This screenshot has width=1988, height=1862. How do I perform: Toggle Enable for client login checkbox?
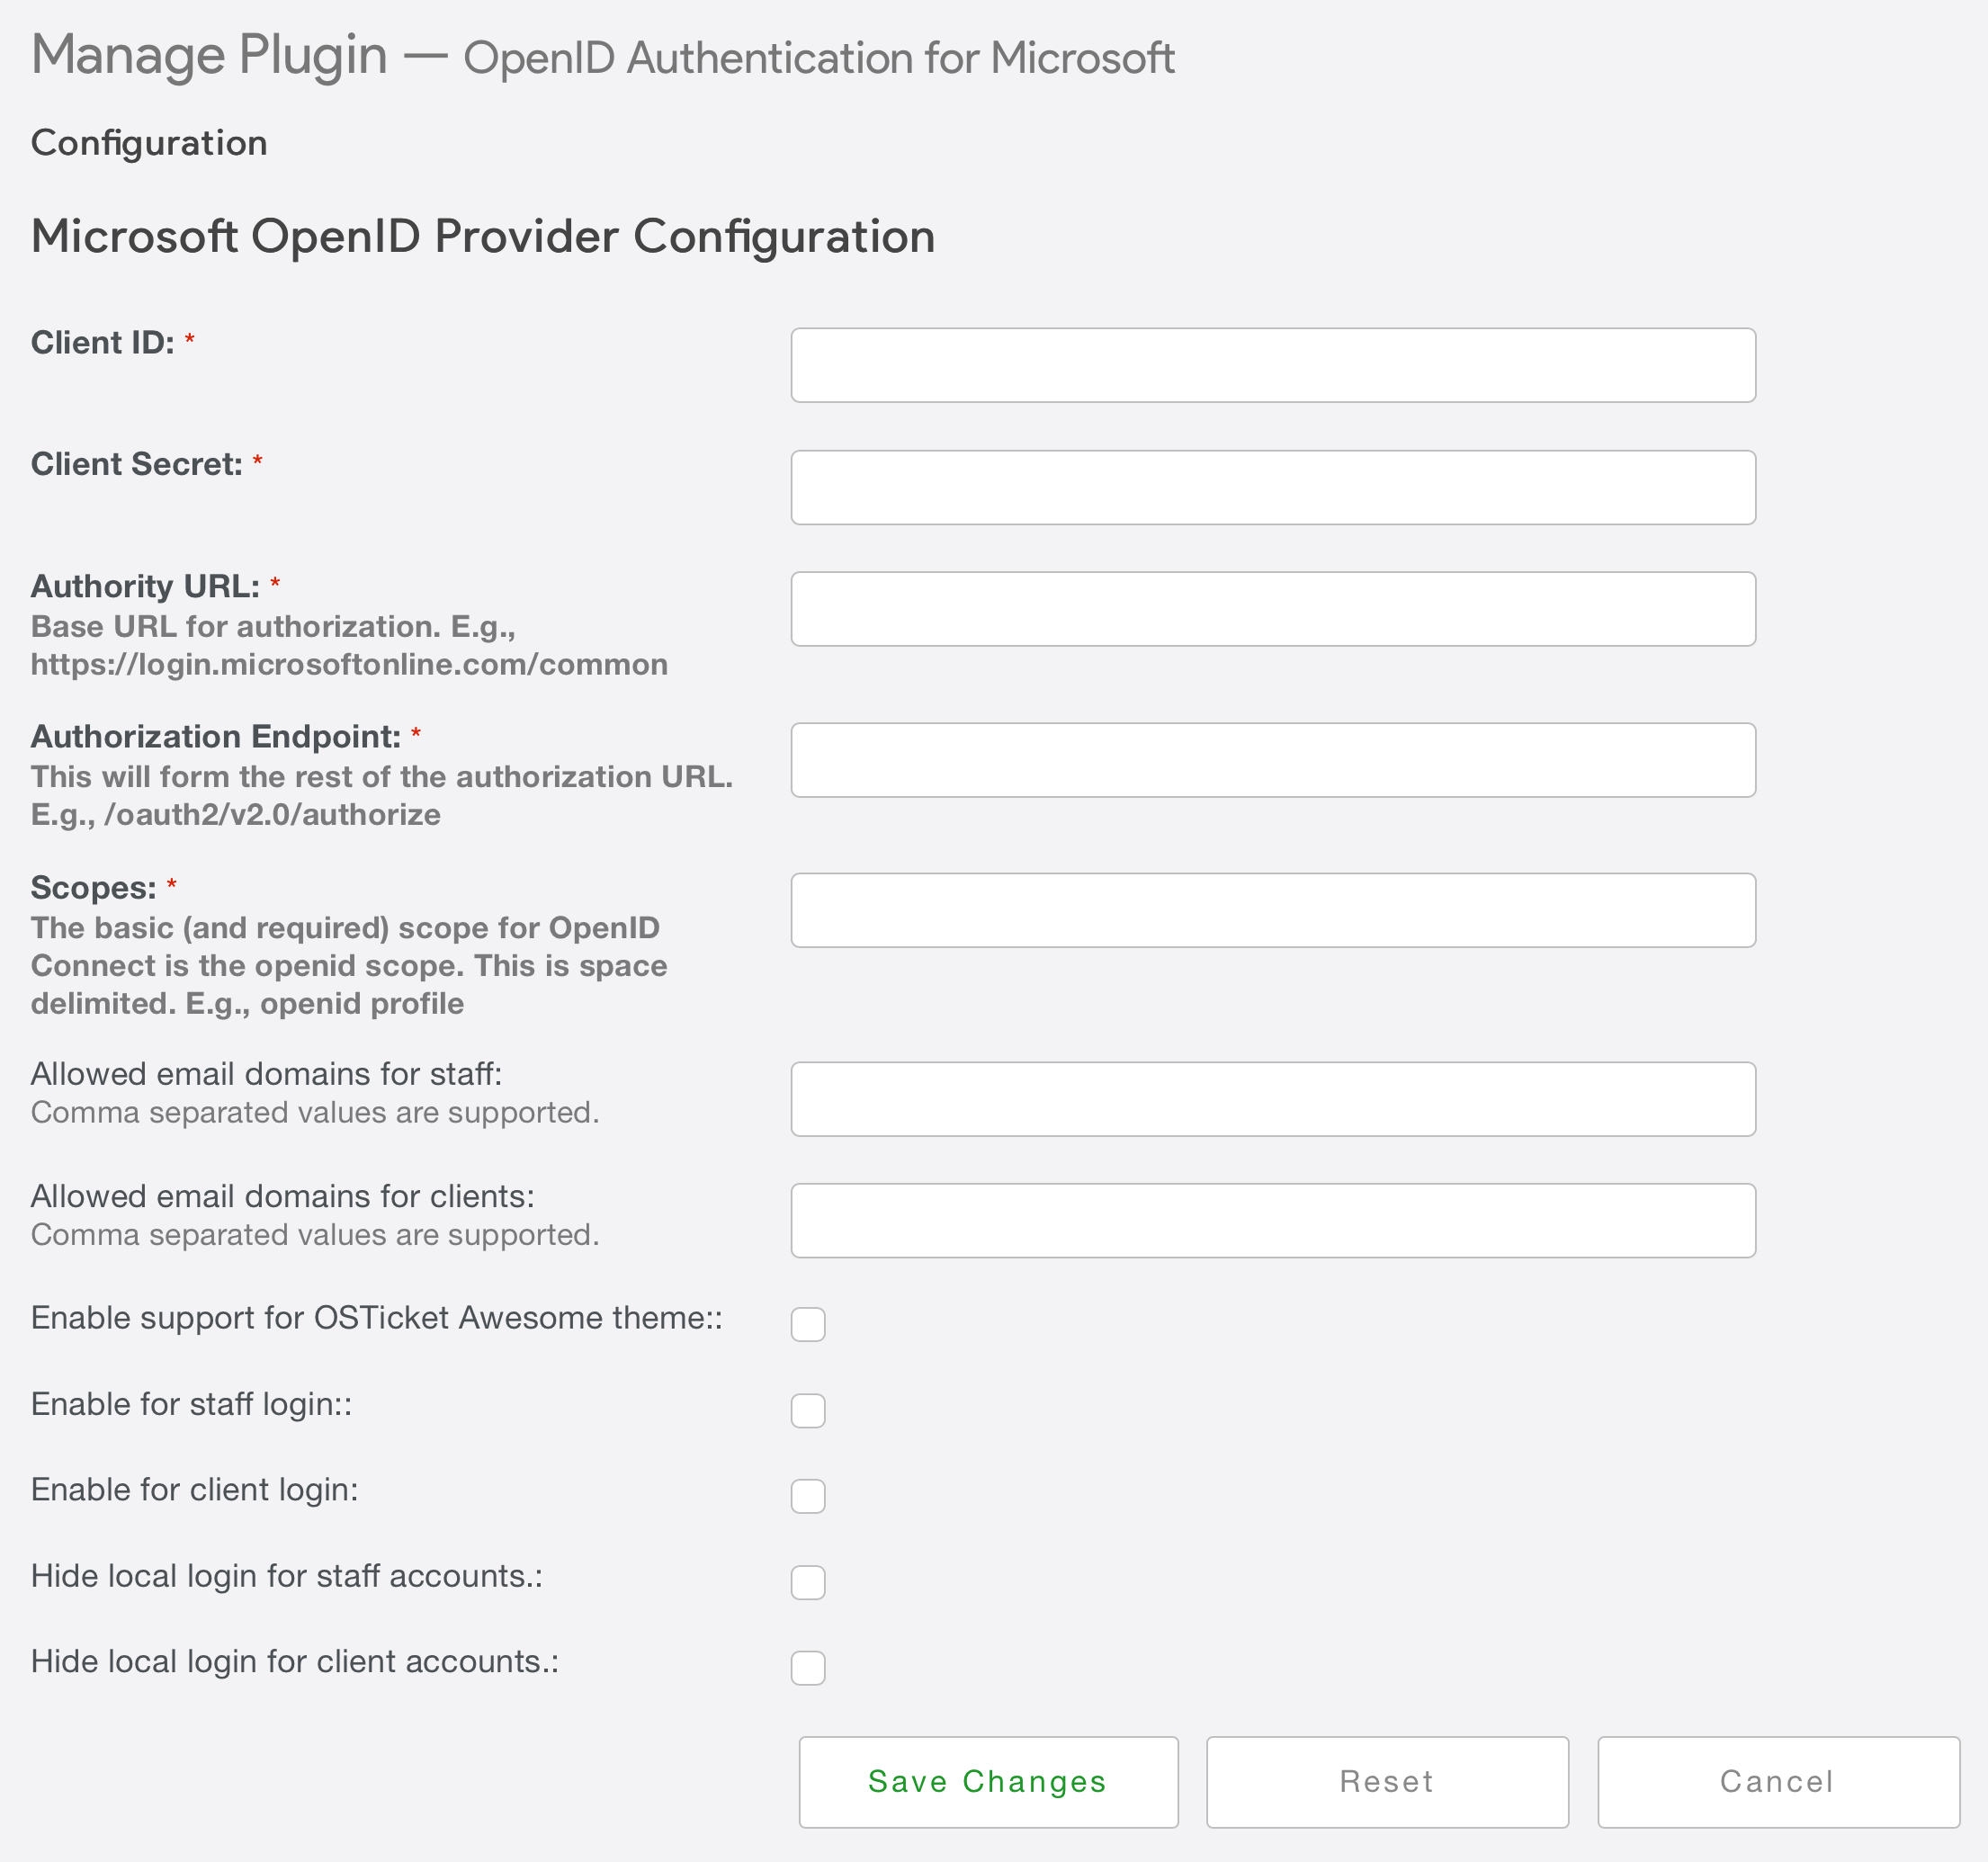808,1496
